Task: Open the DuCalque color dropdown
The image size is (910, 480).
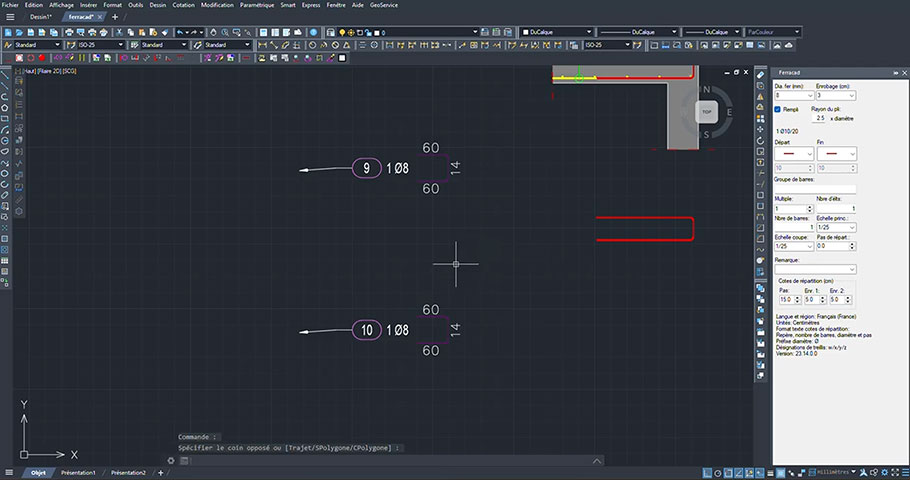Action: [x=556, y=33]
